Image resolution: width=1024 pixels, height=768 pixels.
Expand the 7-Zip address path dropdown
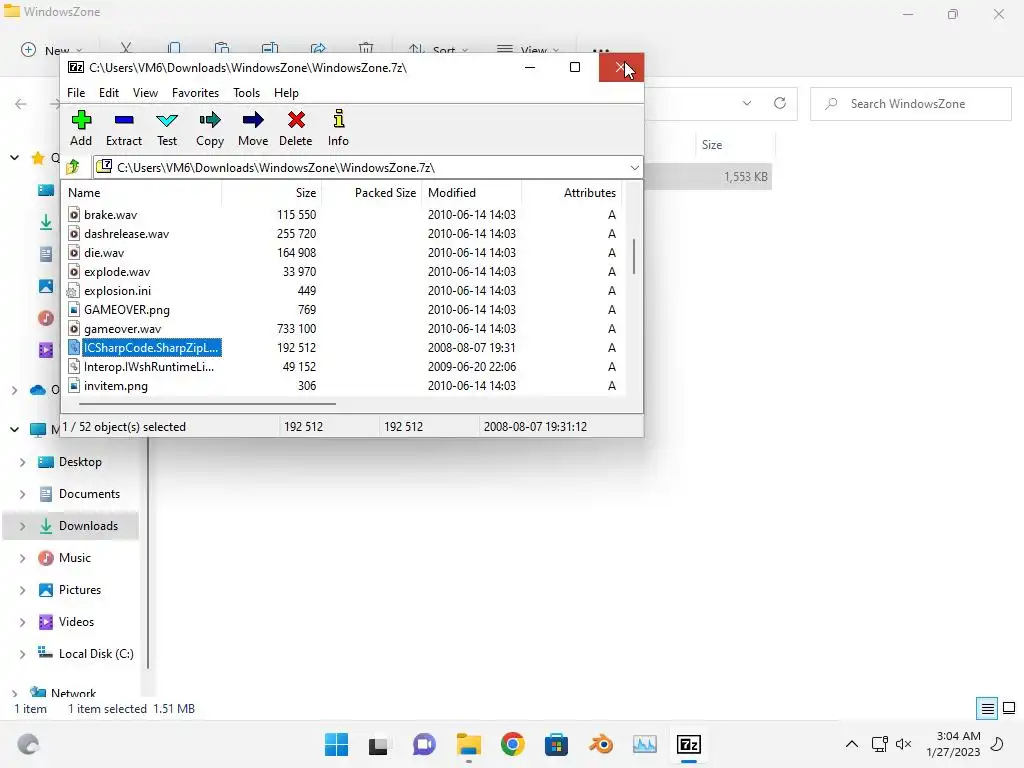(x=634, y=168)
